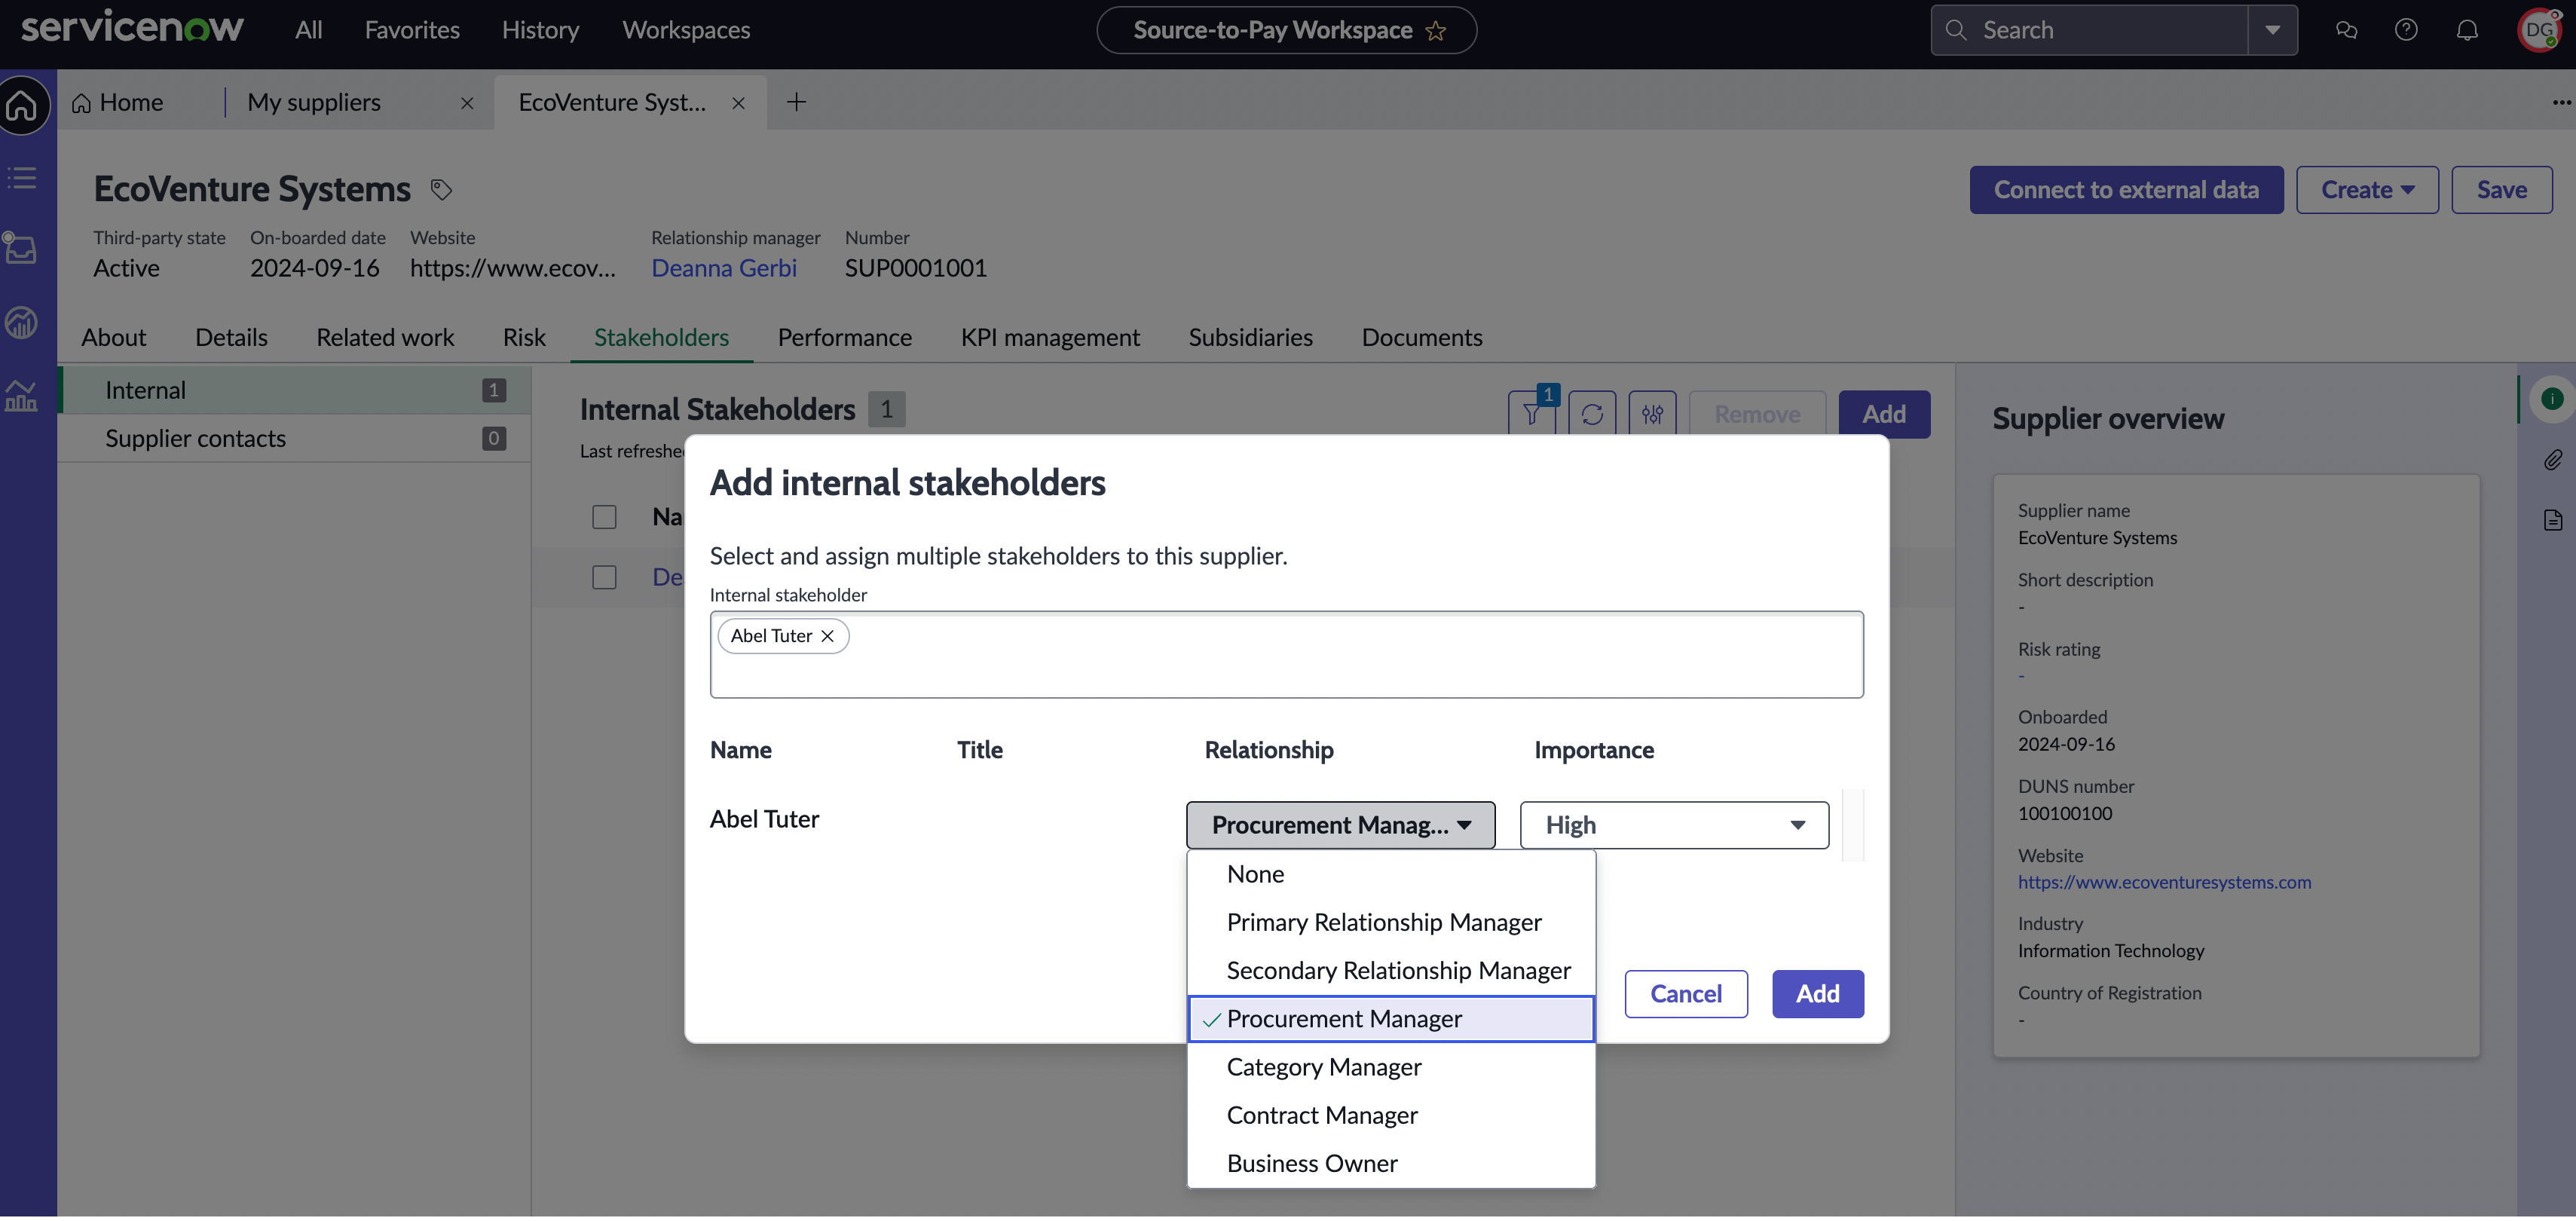Image resolution: width=2576 pixels, height=1221 pixels.
Task: Switch to the About tab
Action: click(x=113, y=337)
